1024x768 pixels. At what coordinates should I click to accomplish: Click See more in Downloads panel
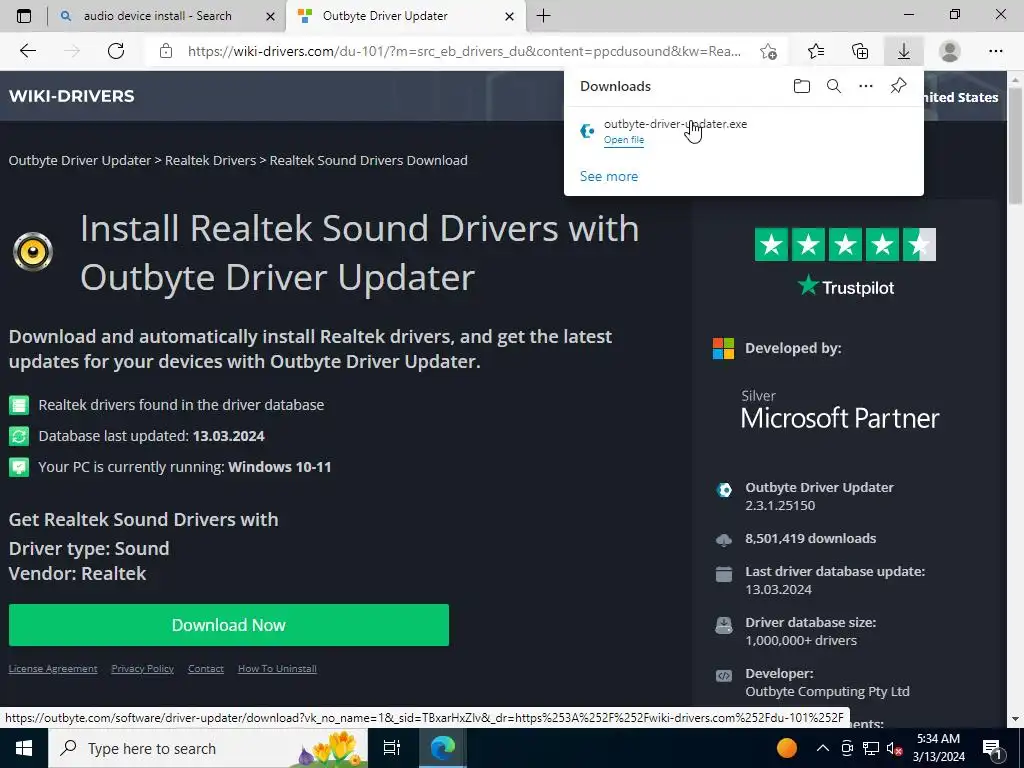pos(609,176)
